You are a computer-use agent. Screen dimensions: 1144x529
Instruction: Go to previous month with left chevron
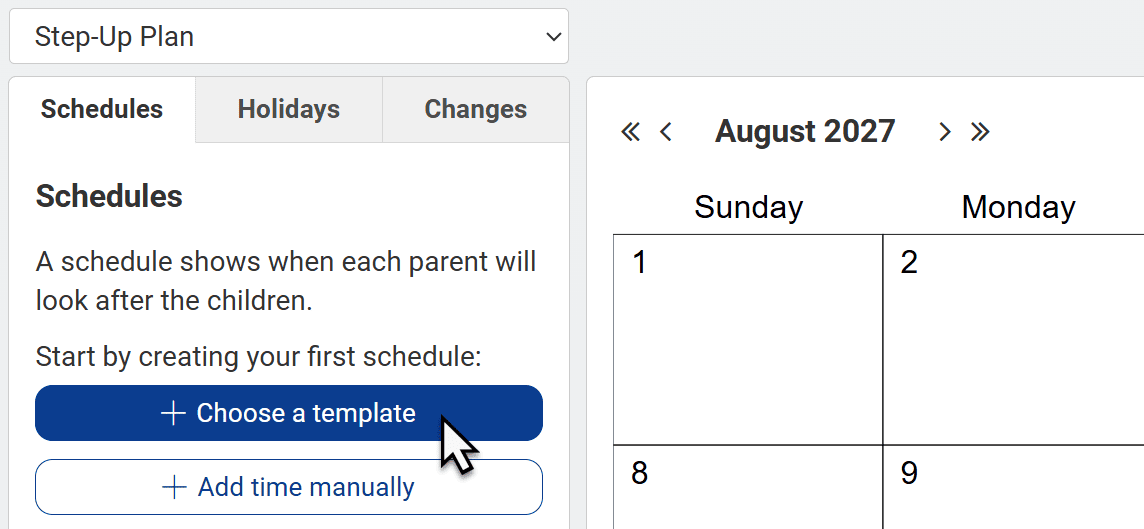click(665, 132)
